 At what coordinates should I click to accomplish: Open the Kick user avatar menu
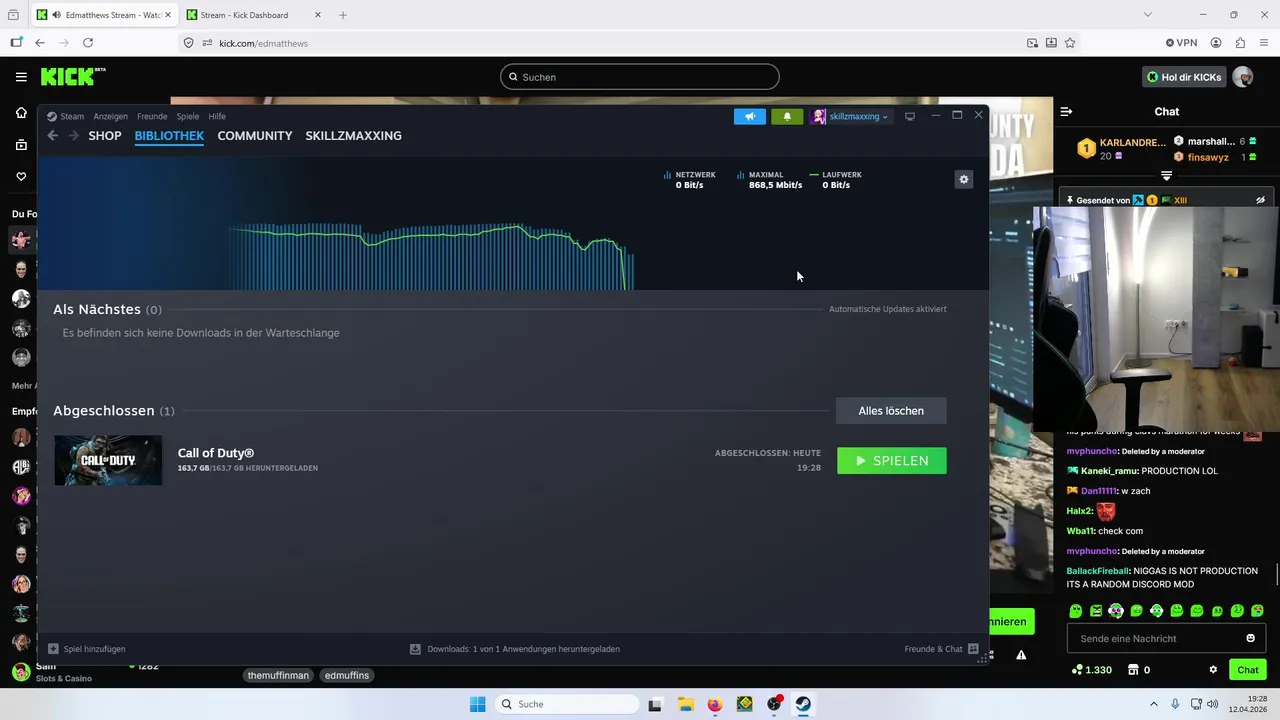coord(1243,77)
